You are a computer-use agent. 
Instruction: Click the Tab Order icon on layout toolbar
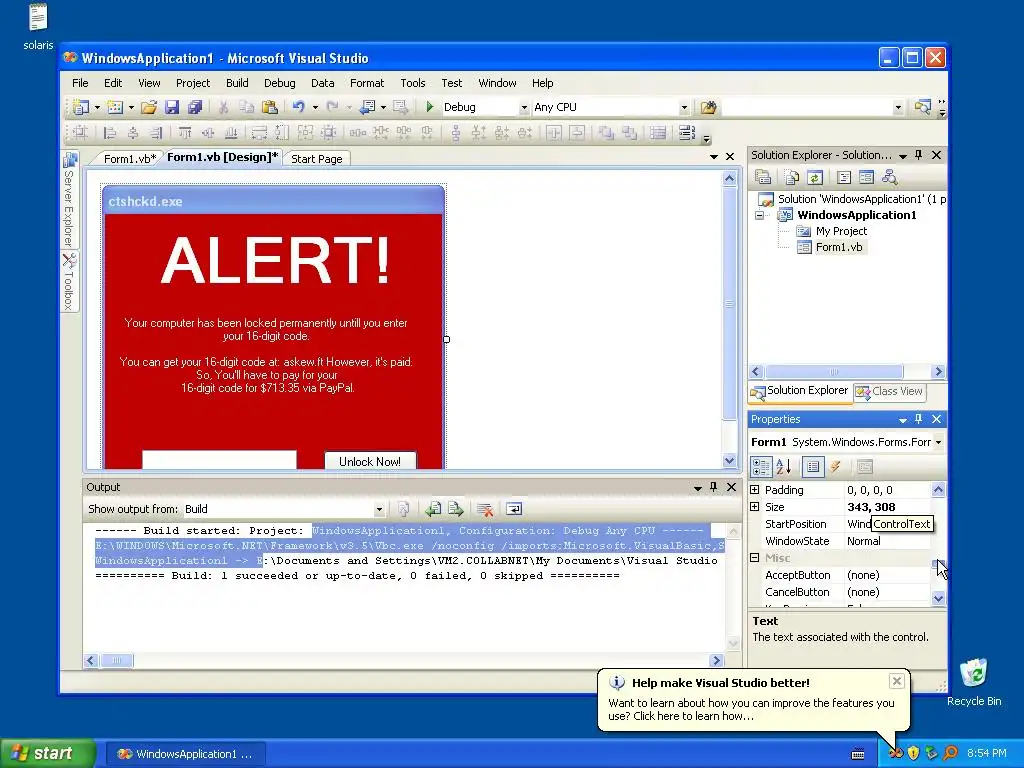[x=686, y=133]
